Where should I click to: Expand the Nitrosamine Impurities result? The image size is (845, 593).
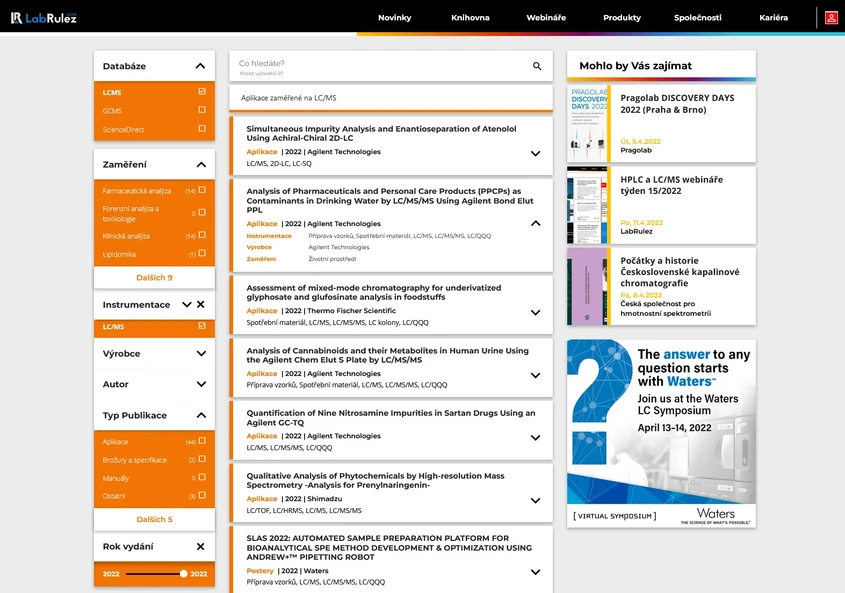pyautogui.click(x=535, y=438)
